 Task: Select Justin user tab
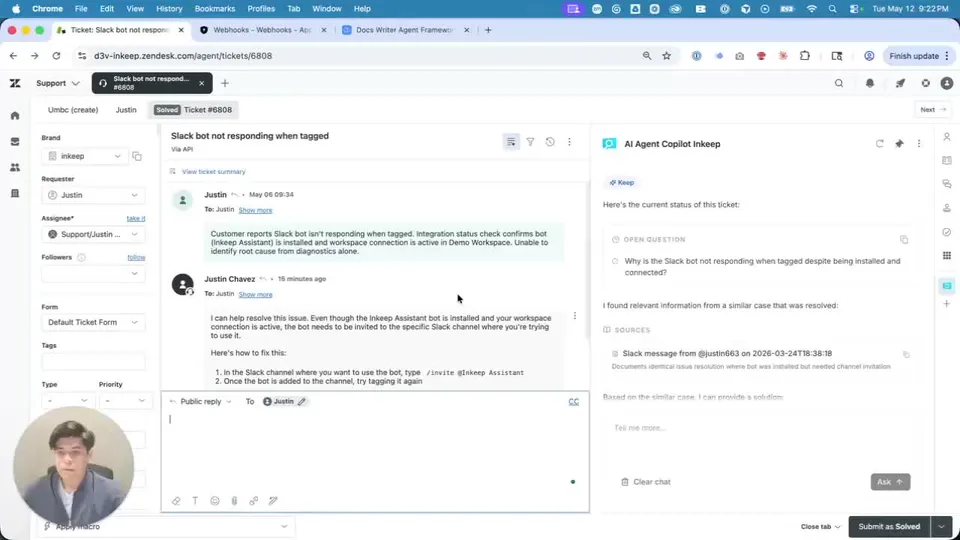[x=126, y=110]
